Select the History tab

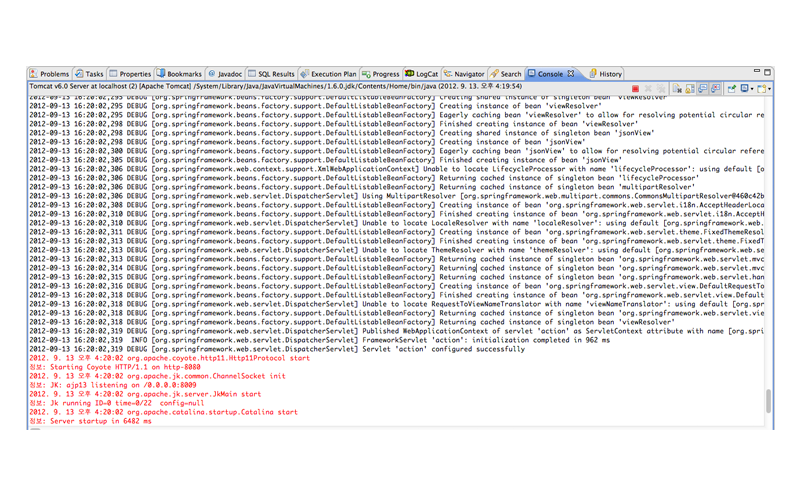click(605, 74)
